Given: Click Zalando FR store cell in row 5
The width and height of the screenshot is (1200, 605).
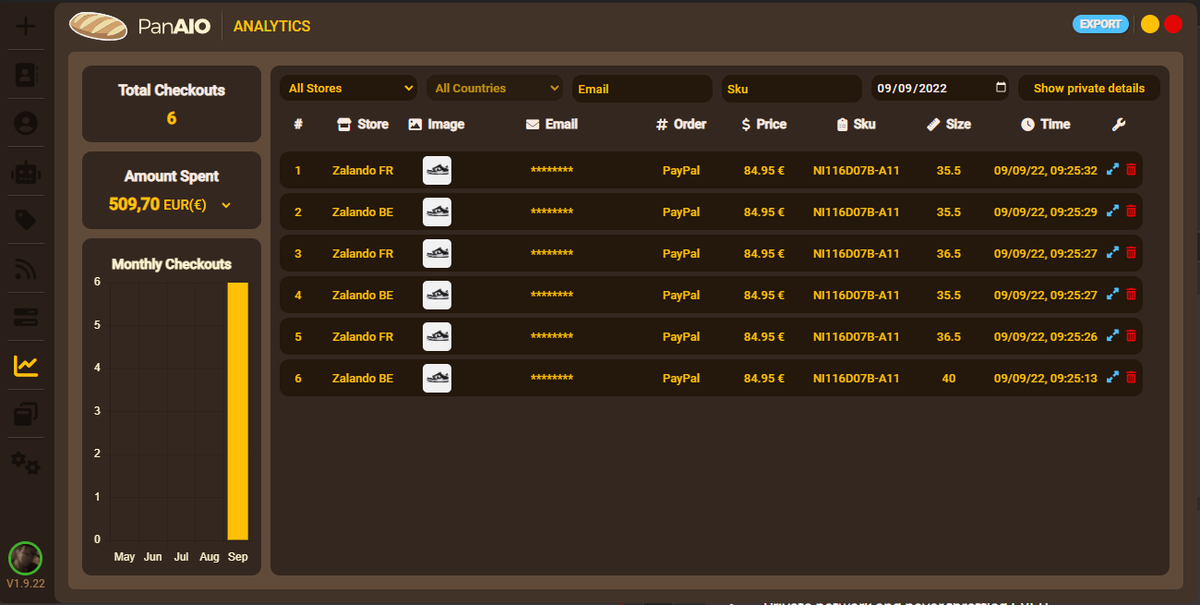Looking at the screenshot, I should point(363,337).
